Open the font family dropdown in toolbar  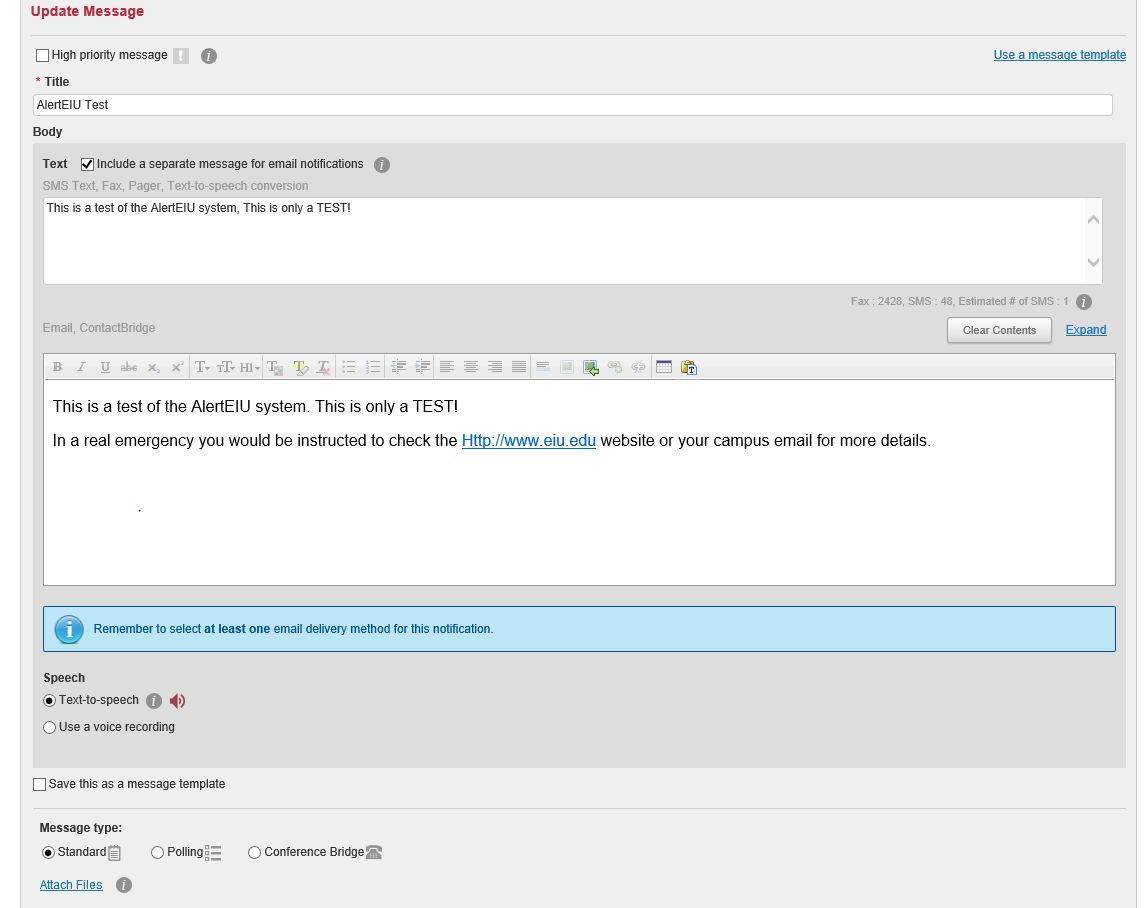point(202,367)
